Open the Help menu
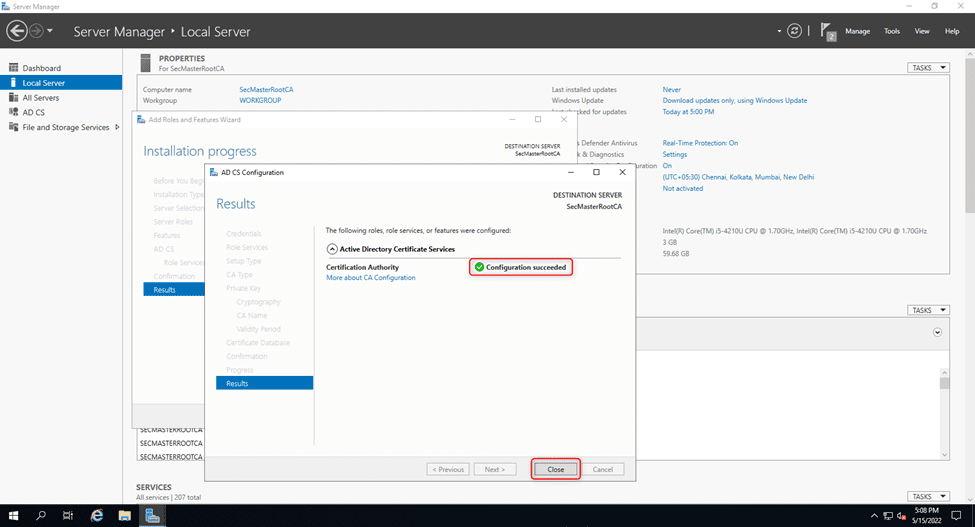975x527 pixels. tap(951, 31)
